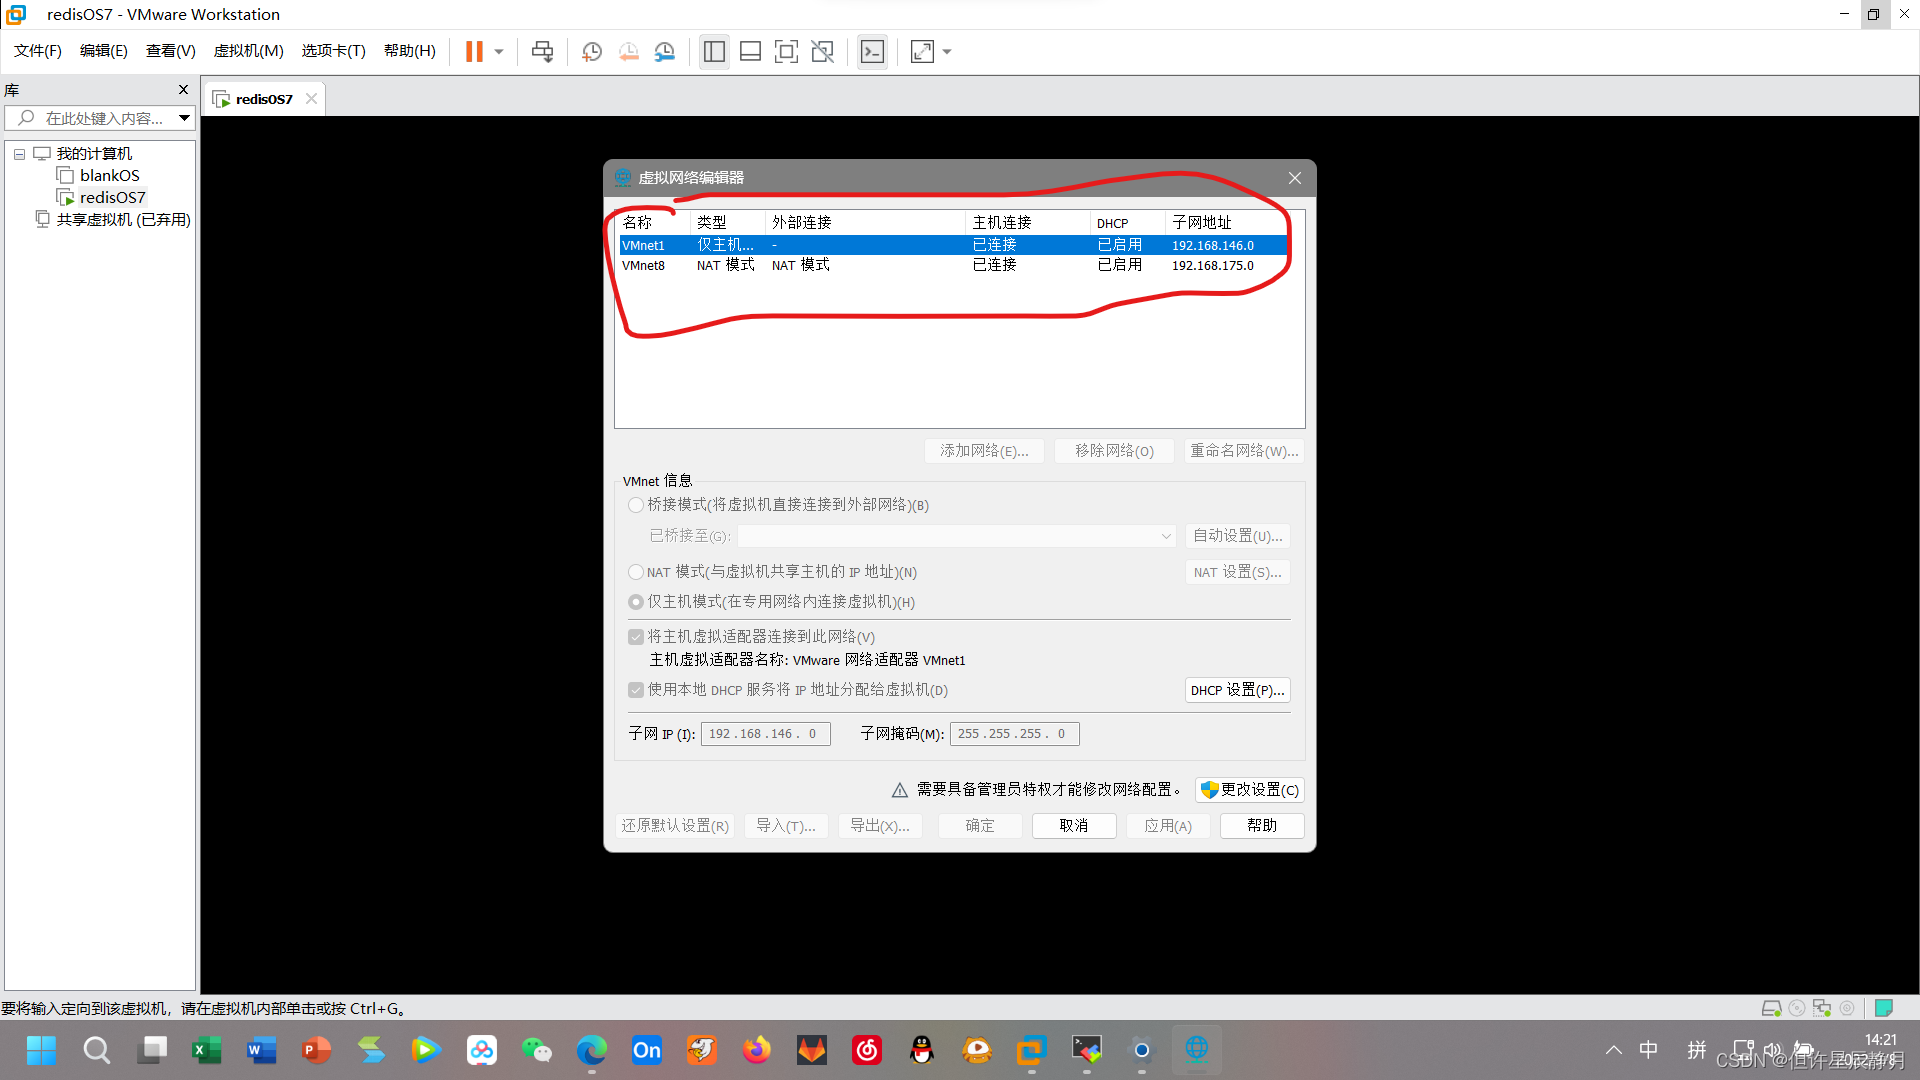The width and height of the screenshot is (1920, 1080).
Task: Select the 仅主机模式 radio button
Action: 635,602
